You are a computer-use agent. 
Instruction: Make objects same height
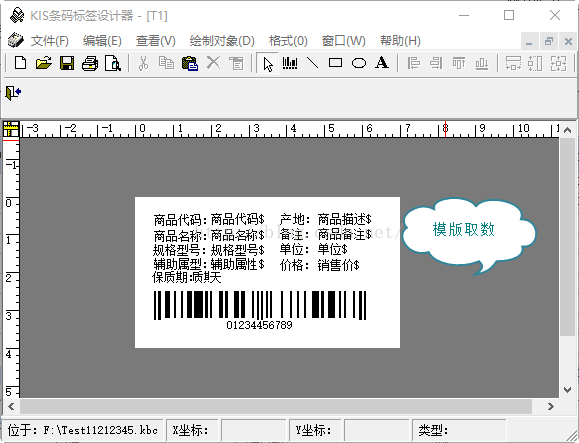(535, 63)
